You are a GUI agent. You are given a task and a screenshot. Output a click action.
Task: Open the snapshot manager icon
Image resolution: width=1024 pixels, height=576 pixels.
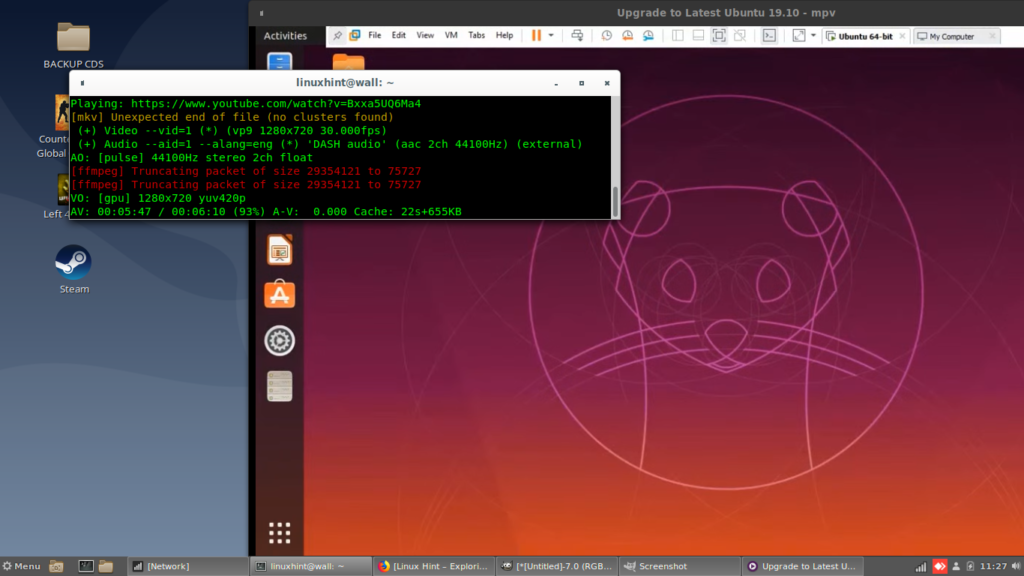[x=648, y=35]
